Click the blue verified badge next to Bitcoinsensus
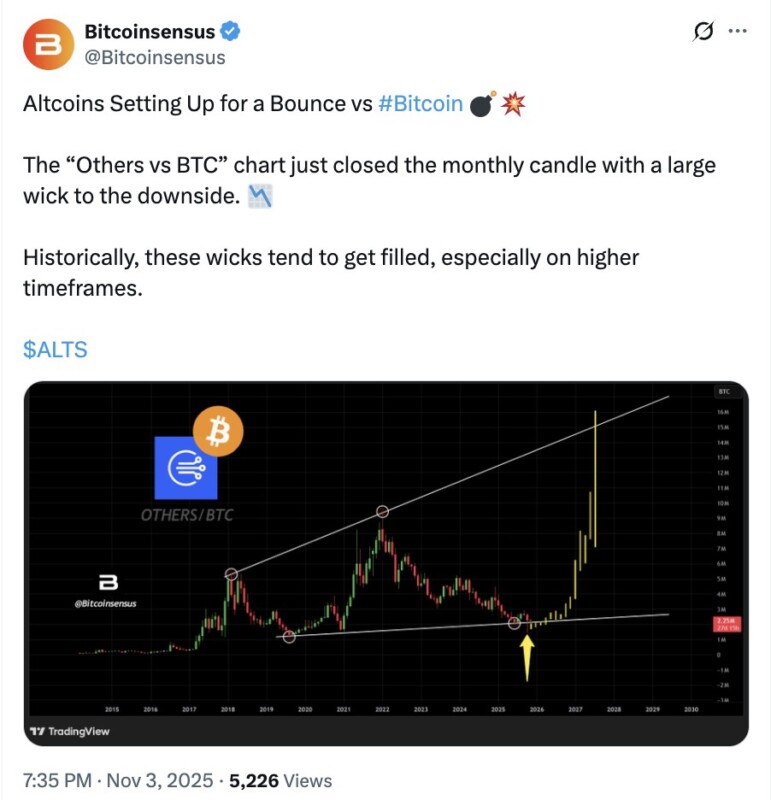The width and height of the screenshot is (771, 800). 230,31
